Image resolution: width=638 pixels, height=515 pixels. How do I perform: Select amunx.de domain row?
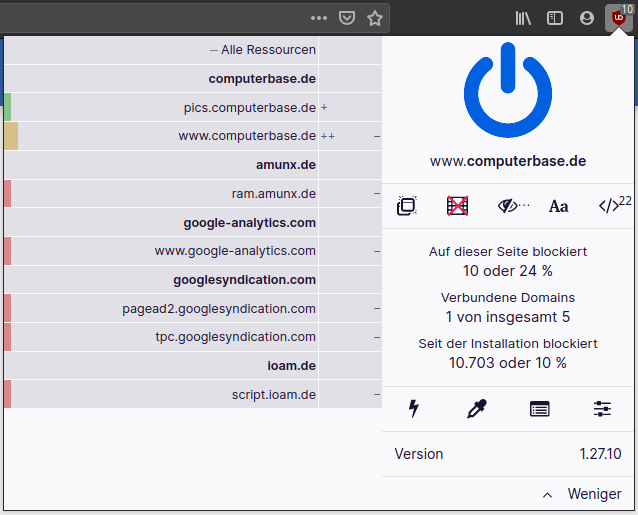coord(161,165)
